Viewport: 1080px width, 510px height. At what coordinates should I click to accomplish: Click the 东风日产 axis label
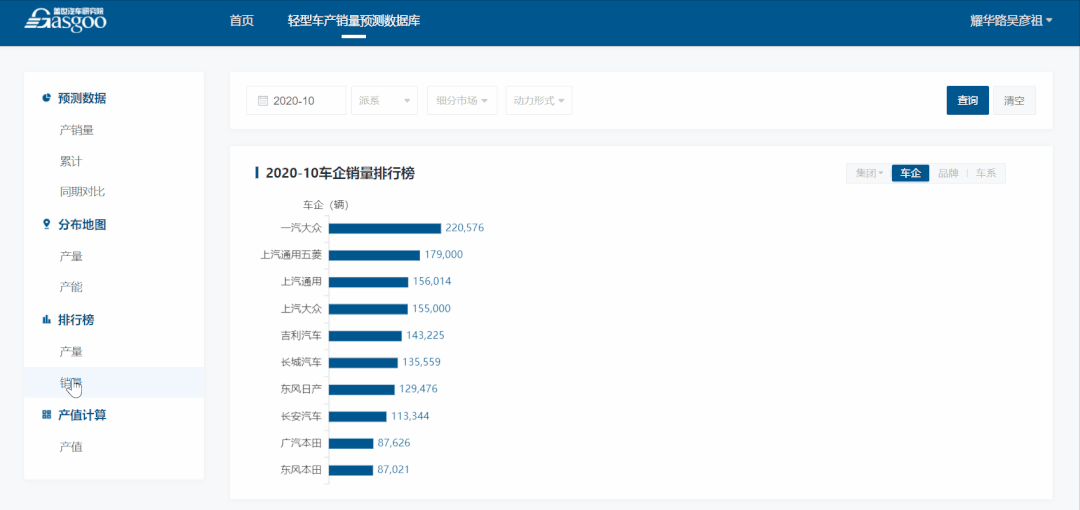click(x=301, y=389)
